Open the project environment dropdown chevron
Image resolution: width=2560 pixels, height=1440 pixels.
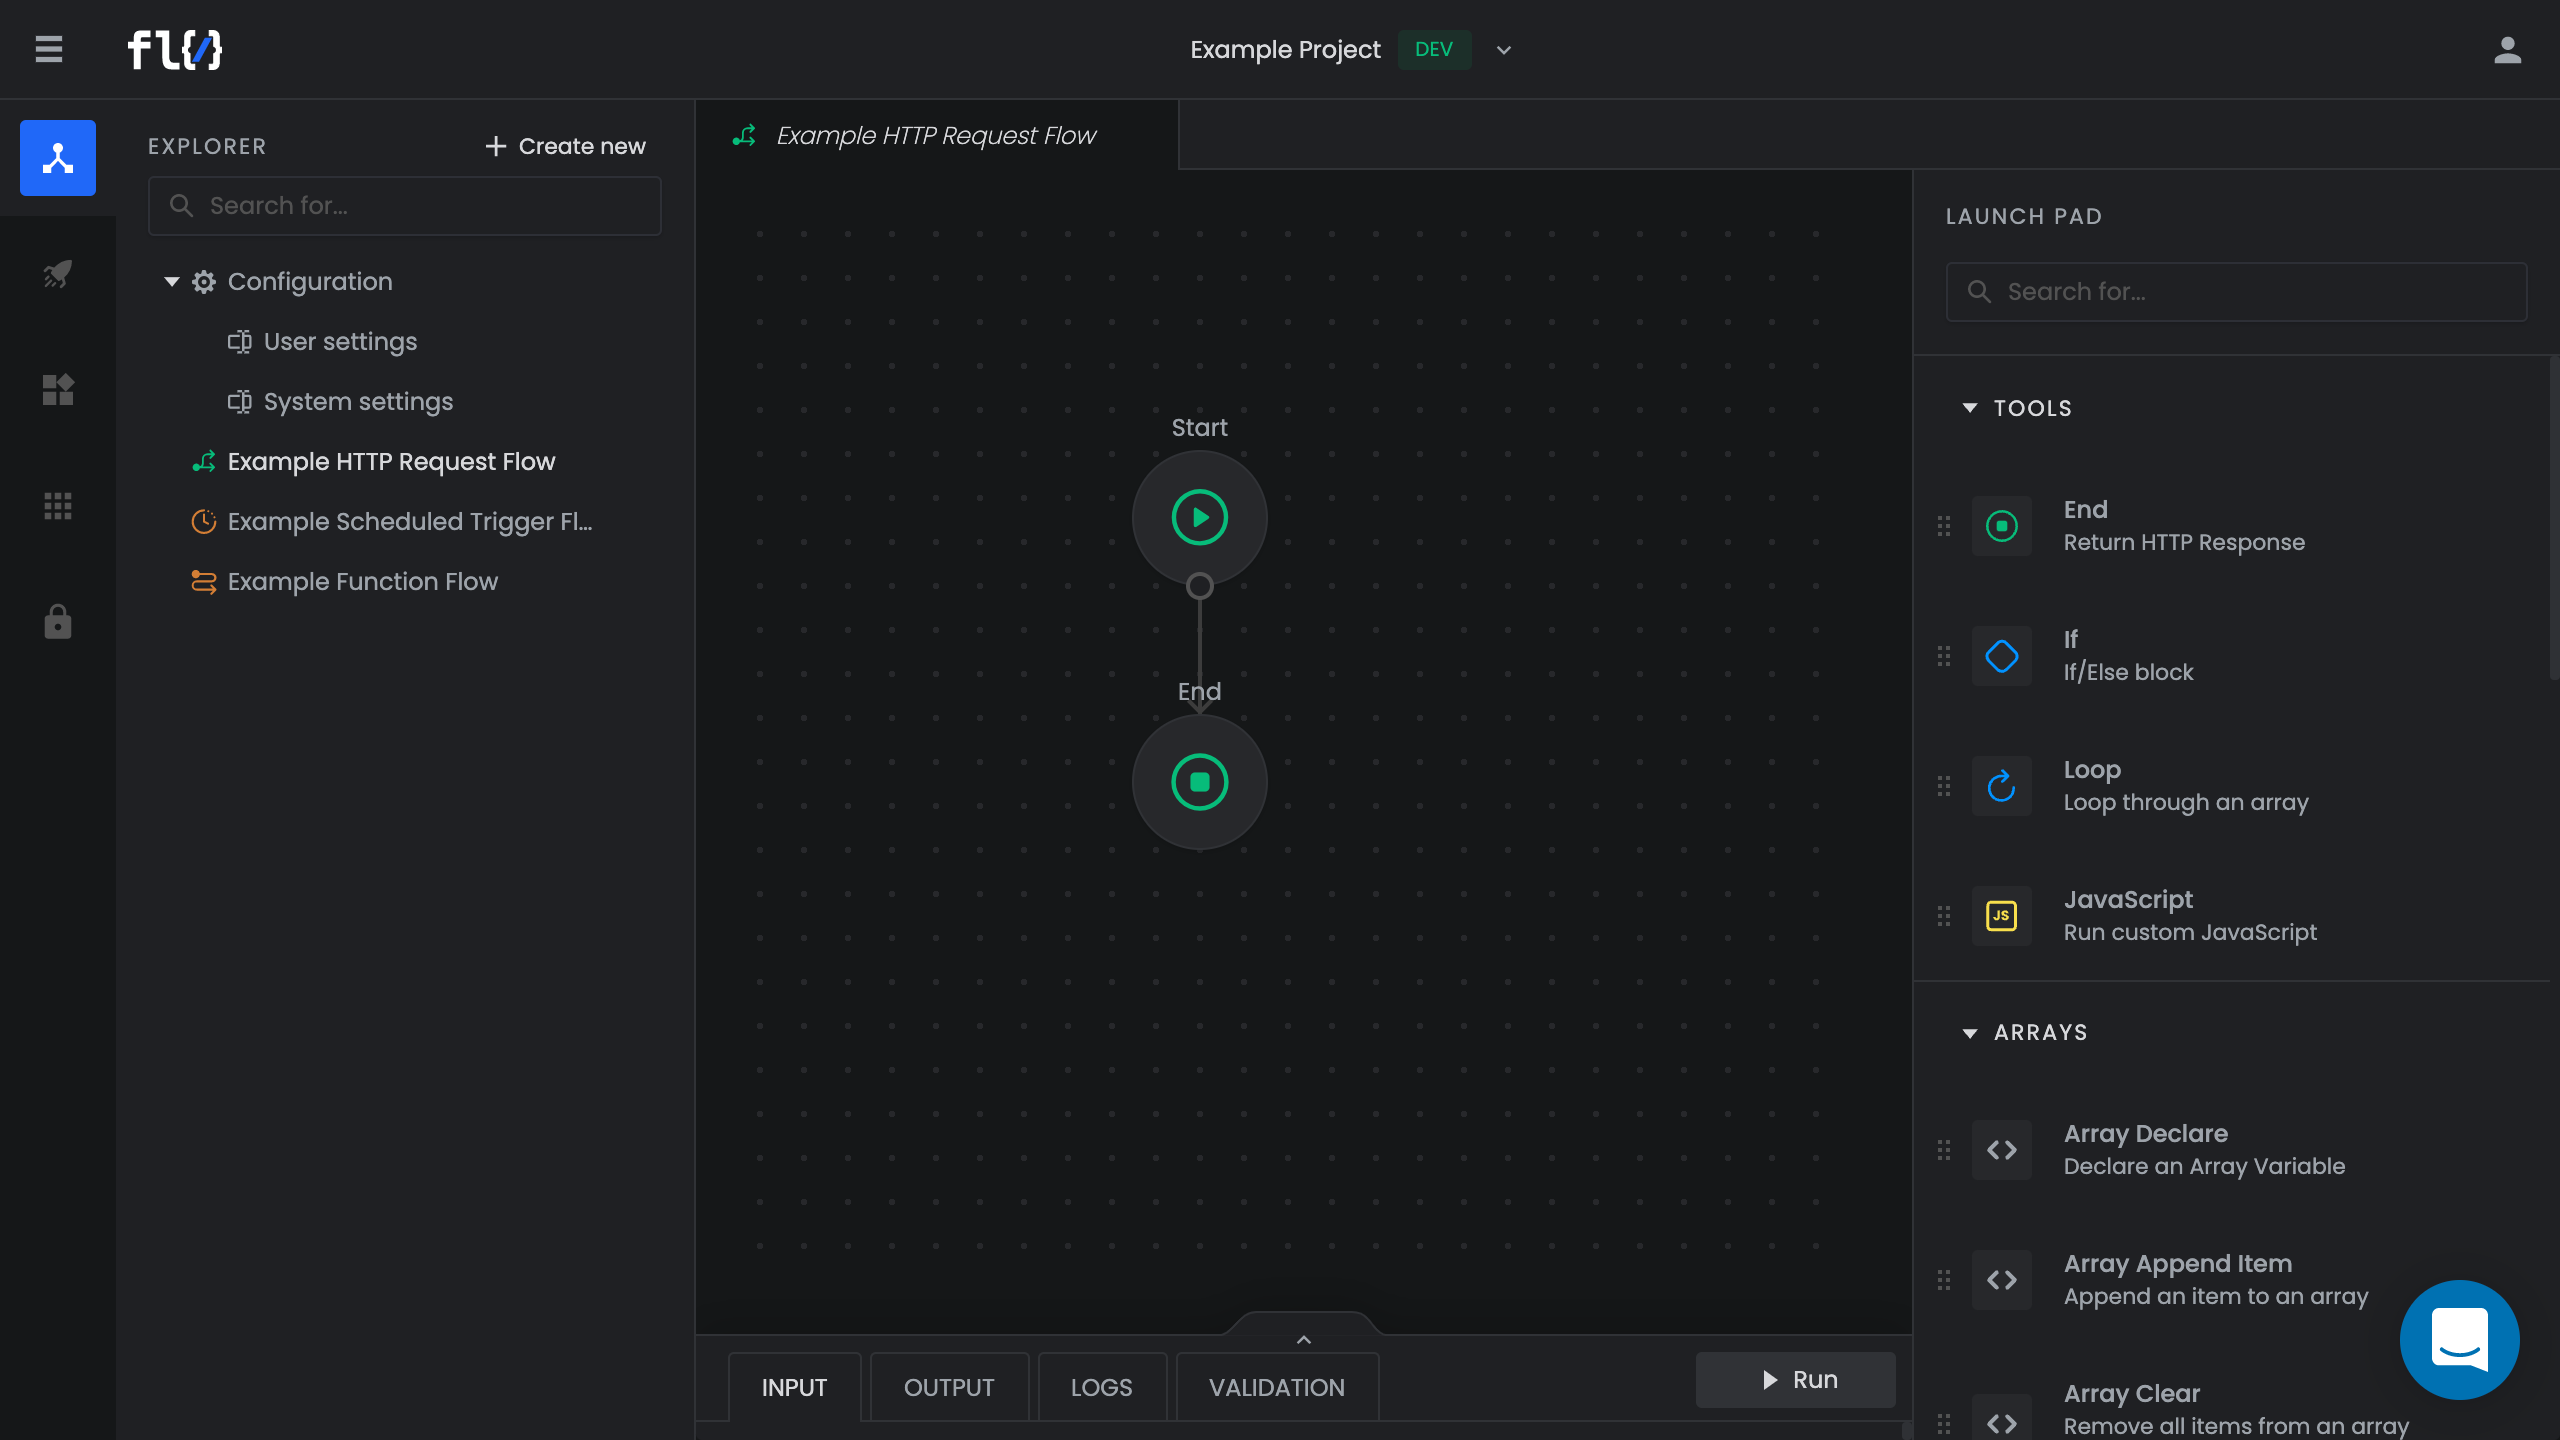[1503, 50]
